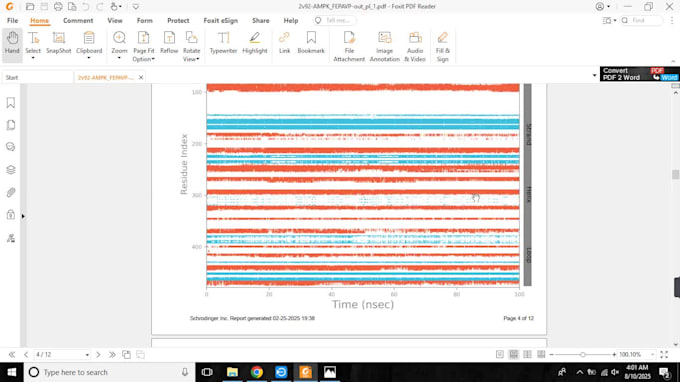Open the Security side panel
Viewport: 680px width, 382px height.
pyautogui.click(x=11, y=215)
